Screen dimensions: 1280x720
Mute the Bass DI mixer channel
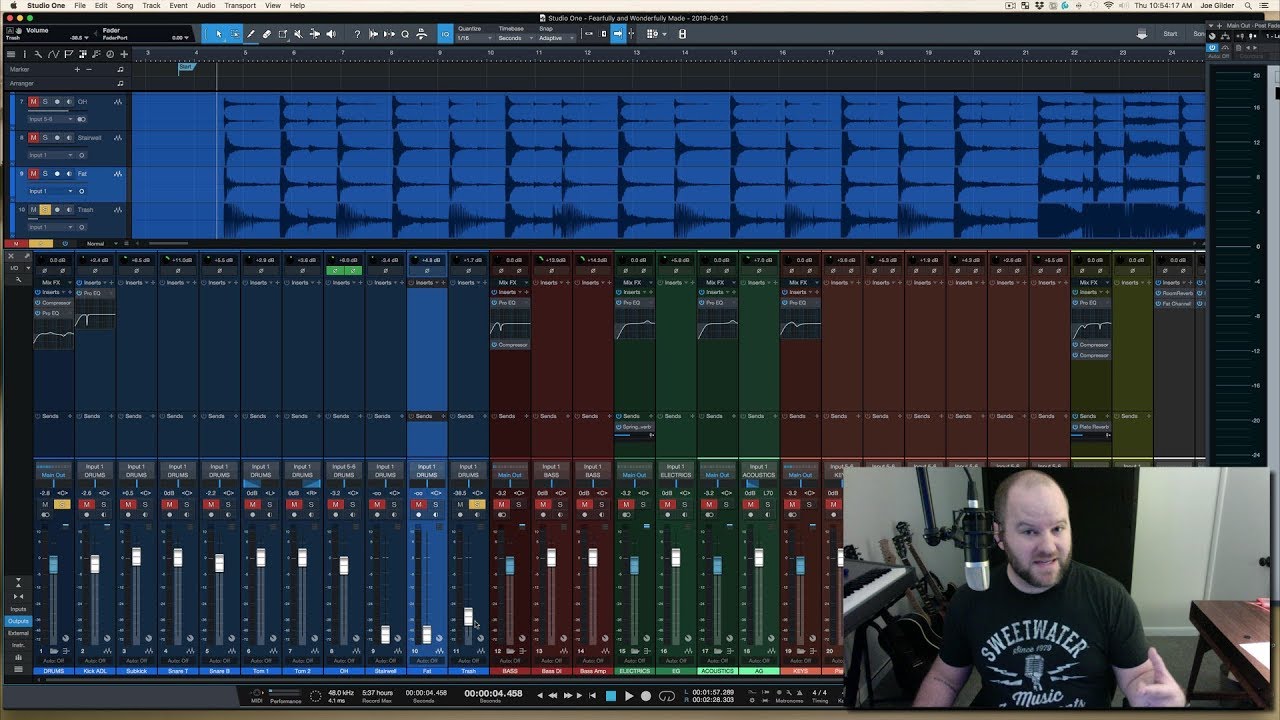[543, 505]
